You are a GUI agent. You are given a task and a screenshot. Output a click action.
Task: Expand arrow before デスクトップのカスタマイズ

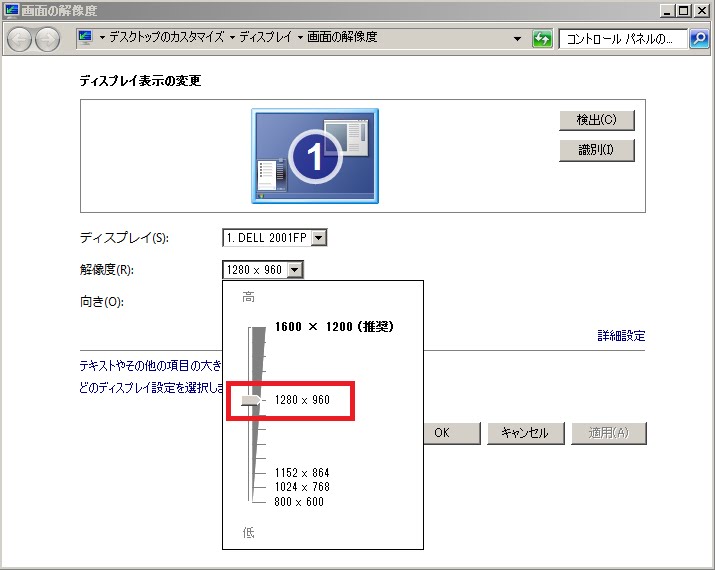click(102, 37)
